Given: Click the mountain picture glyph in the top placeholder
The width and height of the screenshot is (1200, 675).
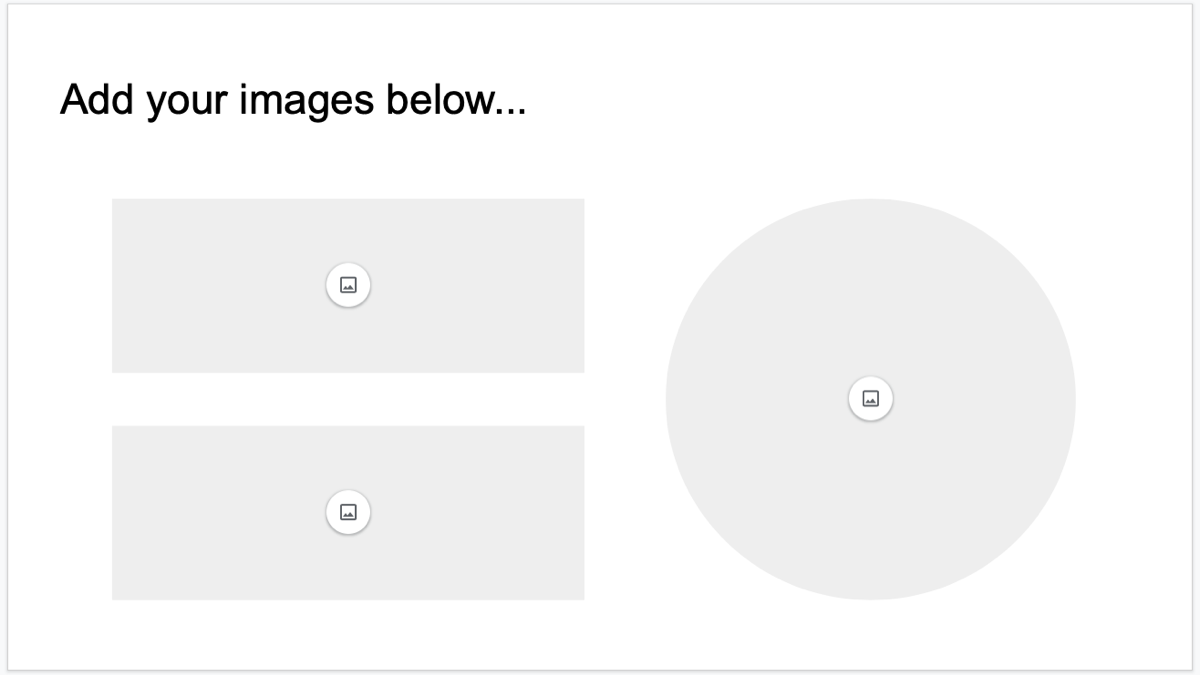Looking at the screenshot, I should point(348,284).
